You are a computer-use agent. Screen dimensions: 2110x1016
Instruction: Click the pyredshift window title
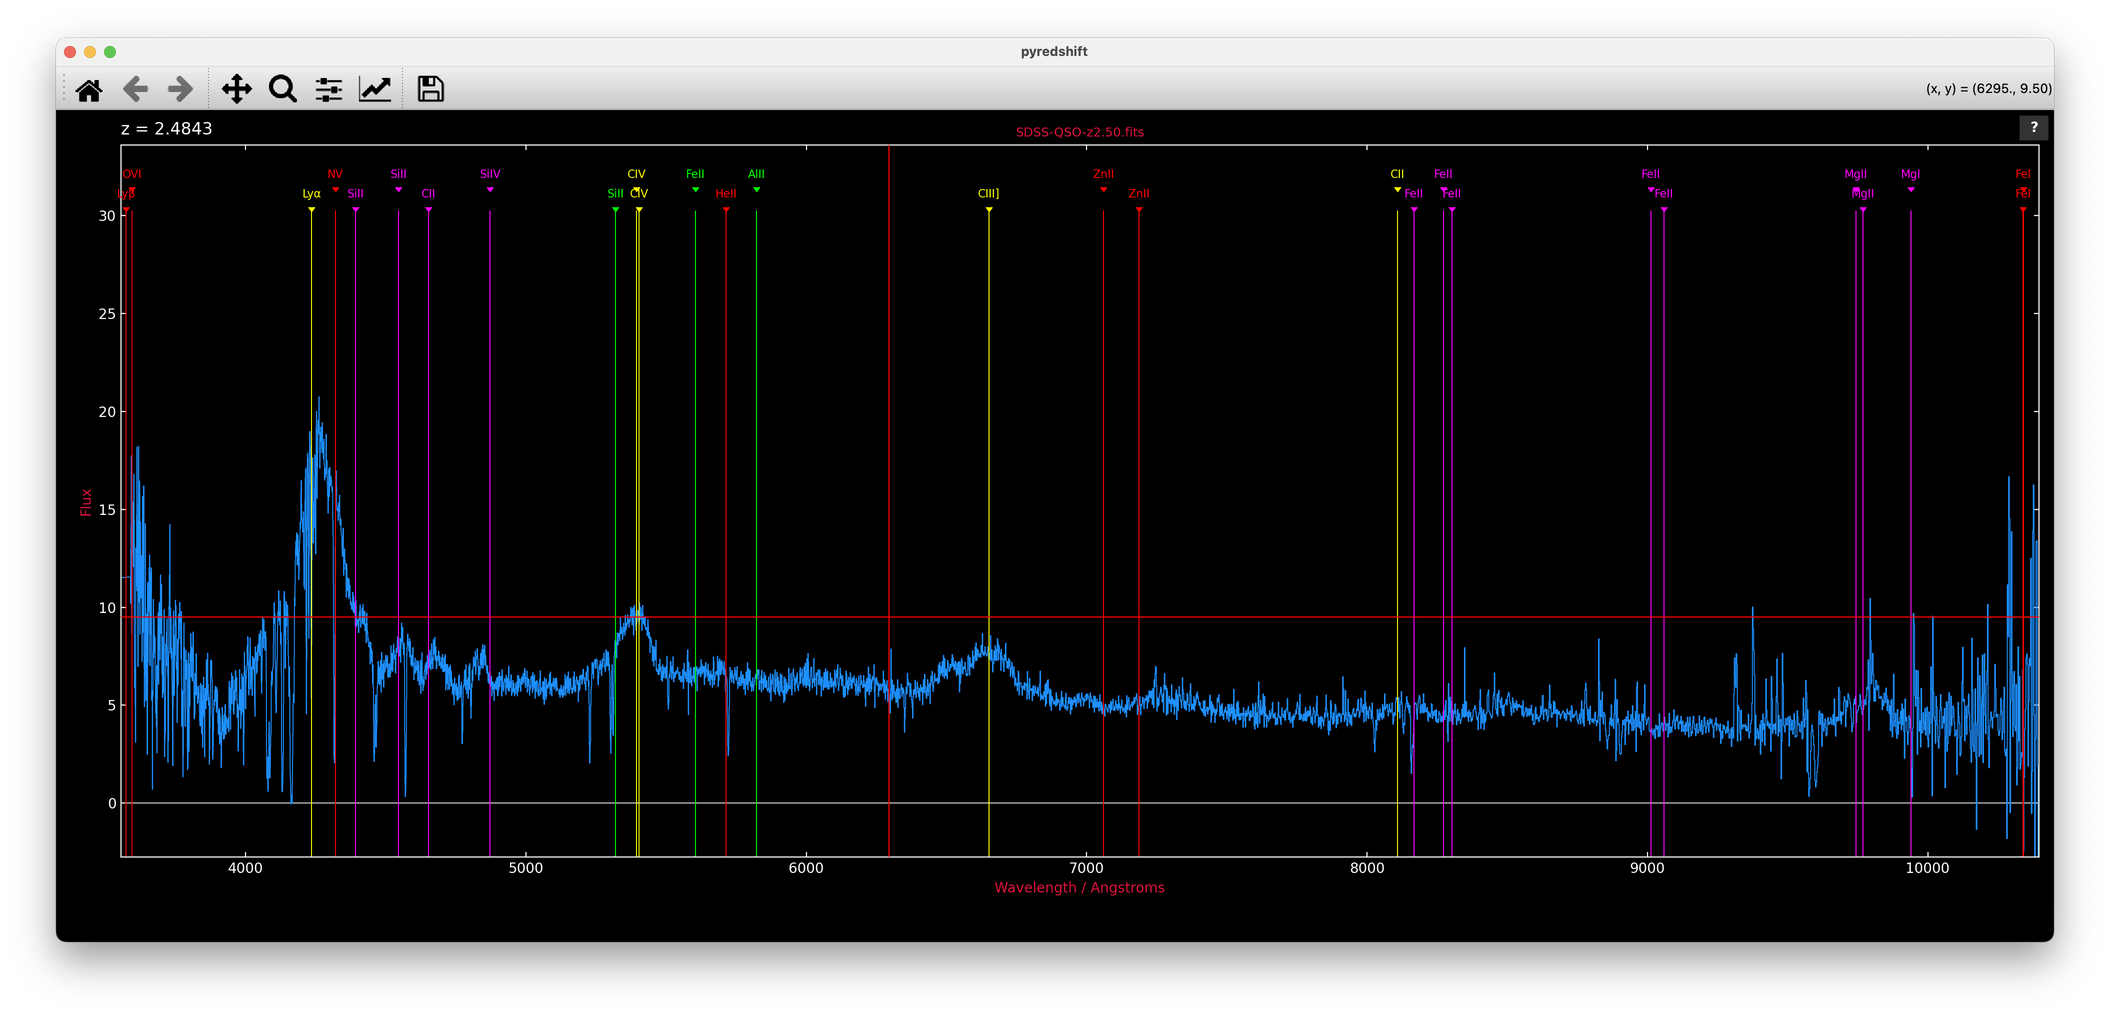tap(1054, 52)
